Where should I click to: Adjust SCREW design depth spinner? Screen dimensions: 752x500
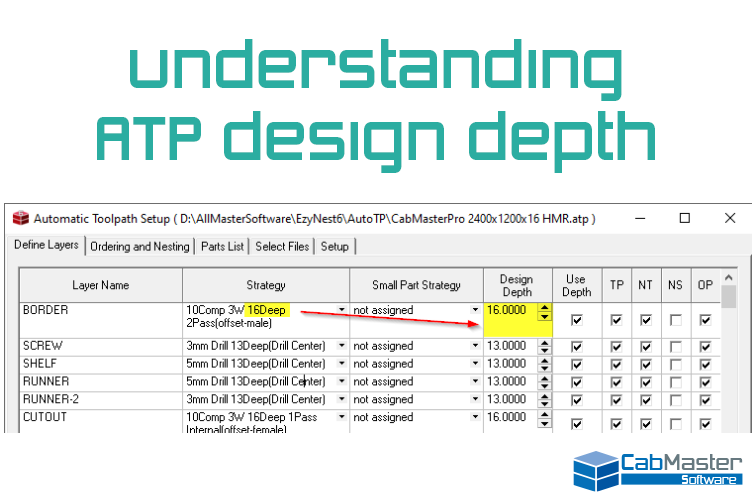pyautogui.click(x=544, y=347)
